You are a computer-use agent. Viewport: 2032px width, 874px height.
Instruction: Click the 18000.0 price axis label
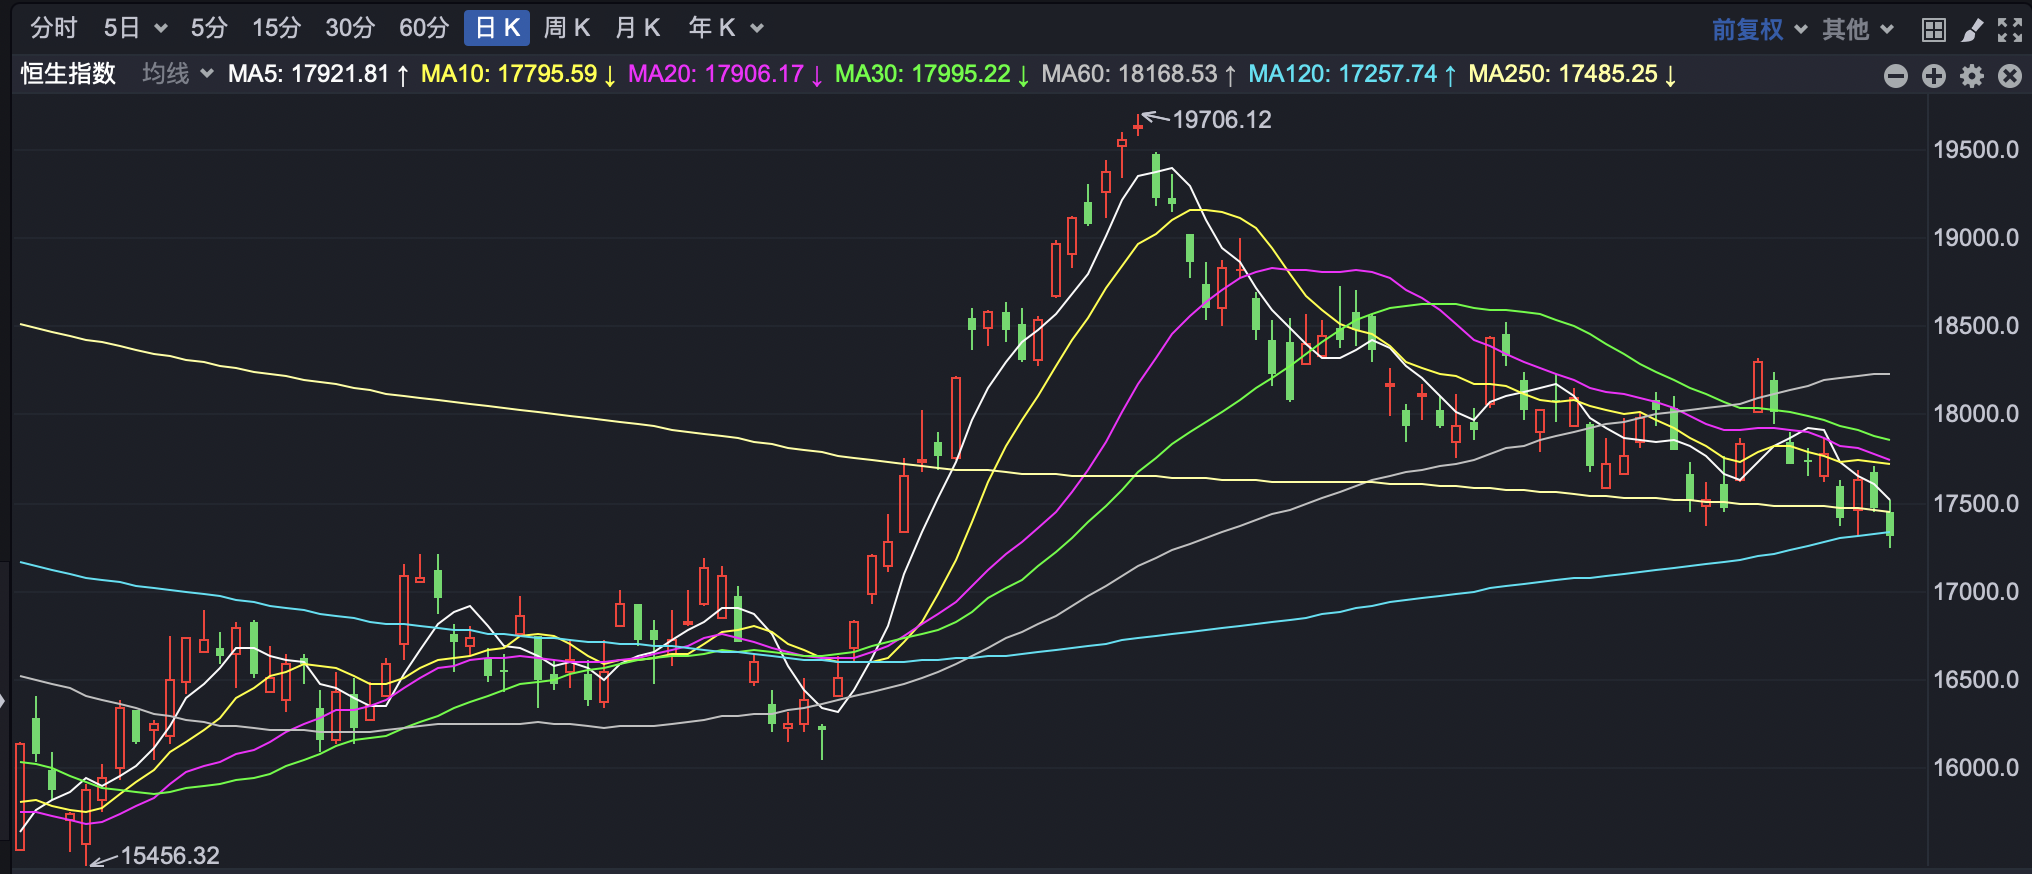click(1976, 414)
